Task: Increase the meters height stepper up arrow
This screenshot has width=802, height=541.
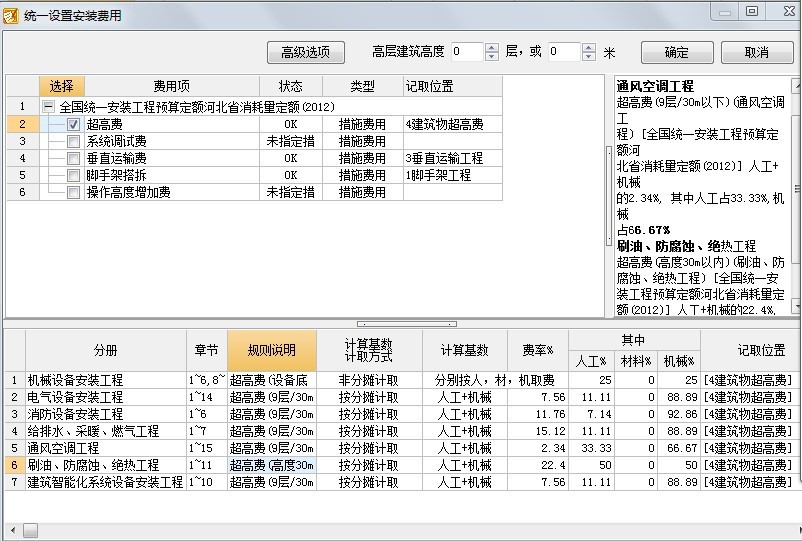Action: point(589,48)
